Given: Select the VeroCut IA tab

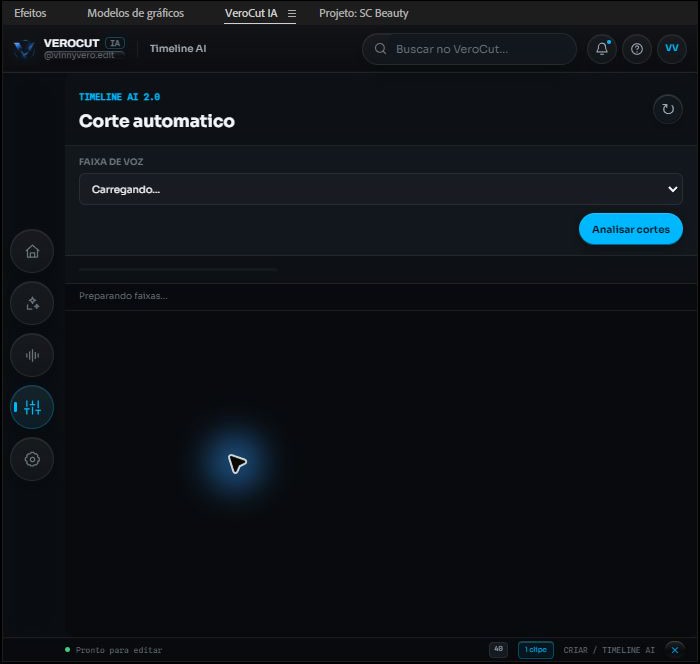Looking at the screenshot, I should pos(251,13).
